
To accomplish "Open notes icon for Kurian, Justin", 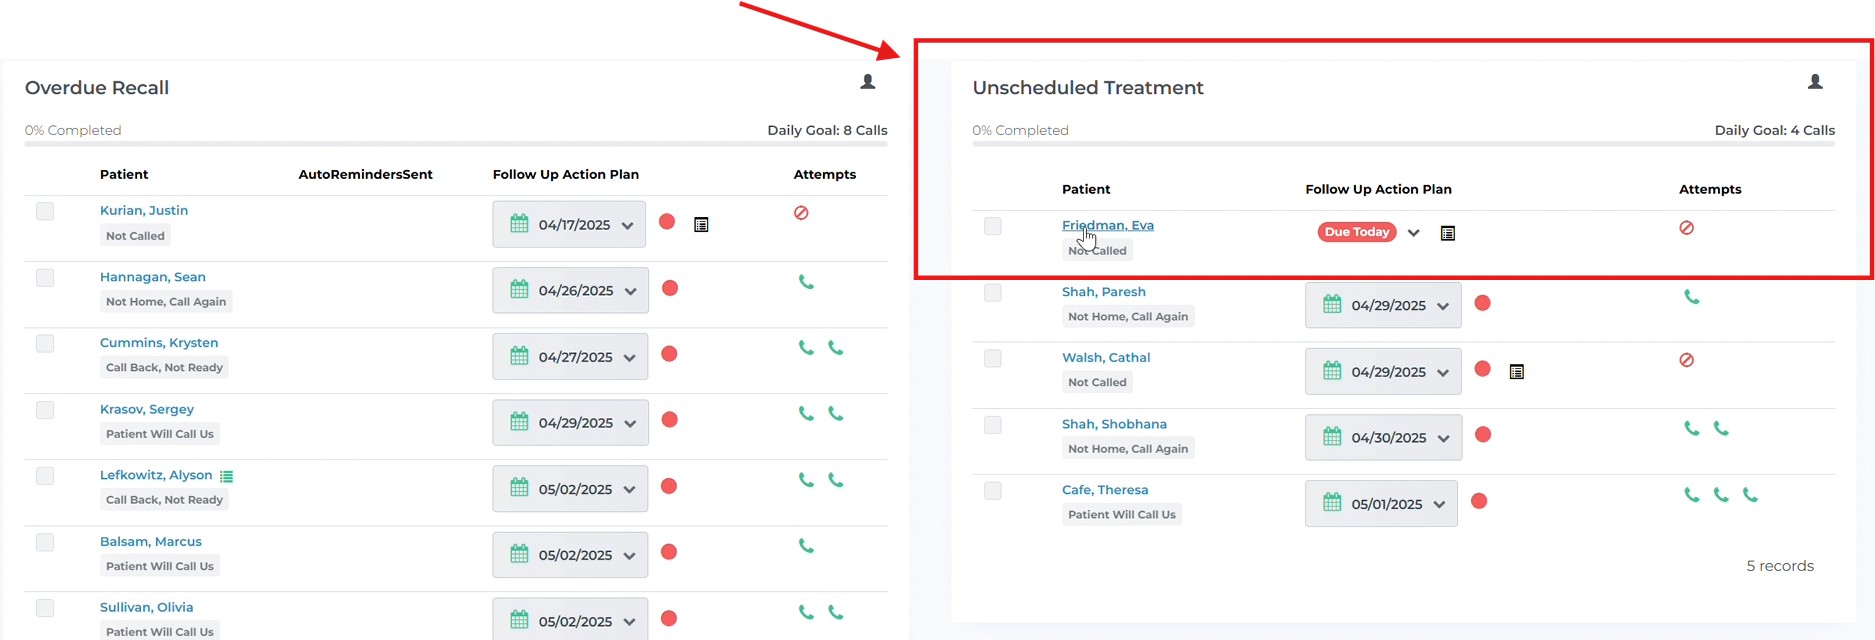I will pos(701,225).
